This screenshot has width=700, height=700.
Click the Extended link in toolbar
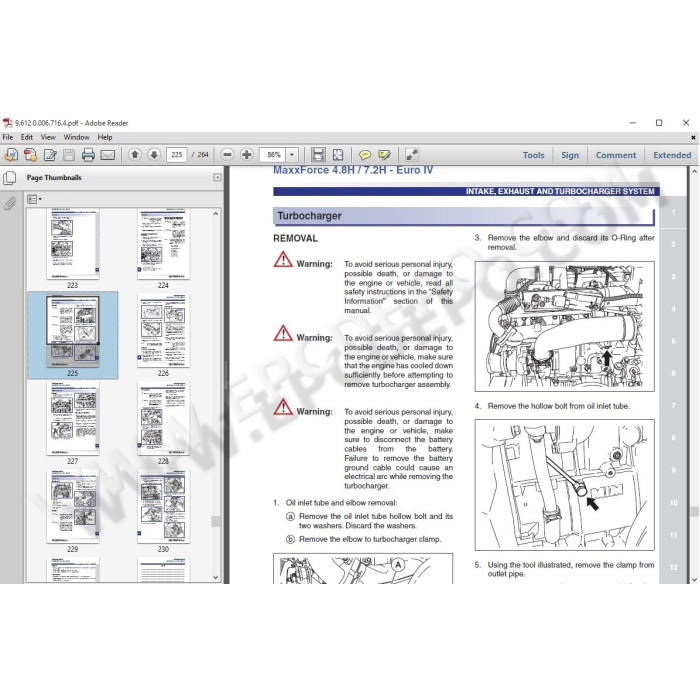coord(672,155)
